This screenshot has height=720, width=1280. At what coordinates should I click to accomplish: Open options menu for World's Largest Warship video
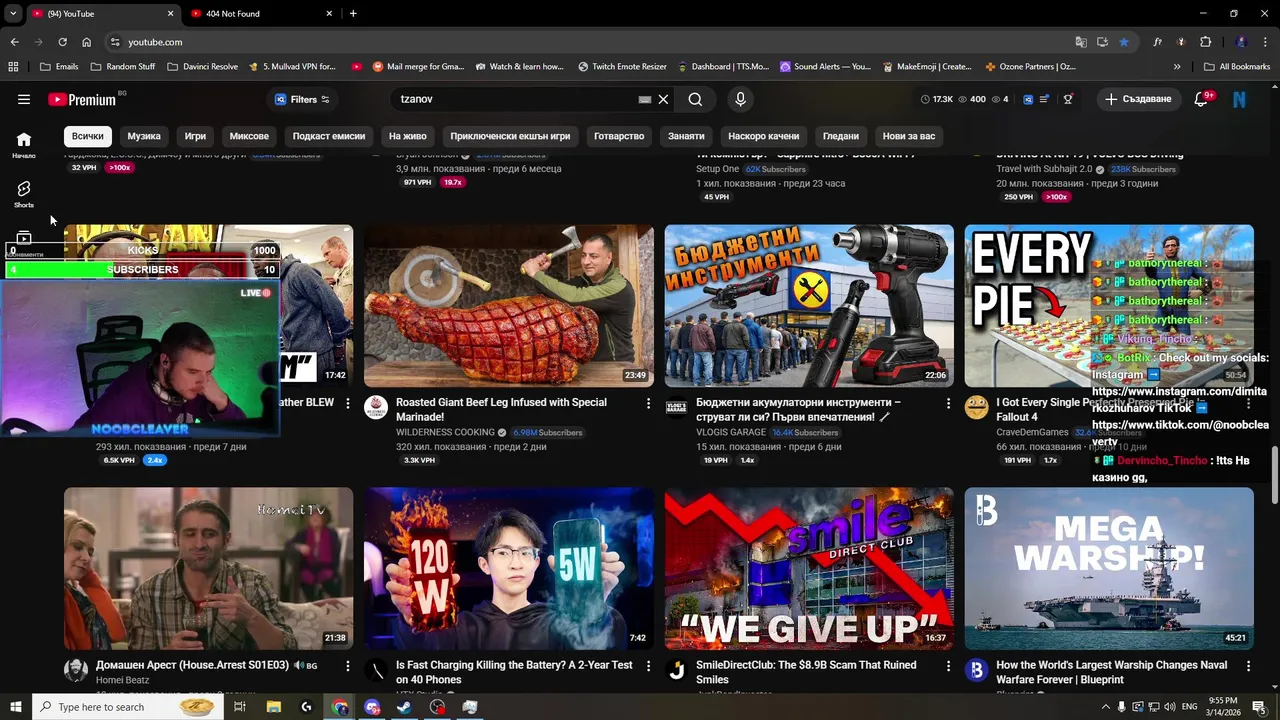(x=1248, y=666)
